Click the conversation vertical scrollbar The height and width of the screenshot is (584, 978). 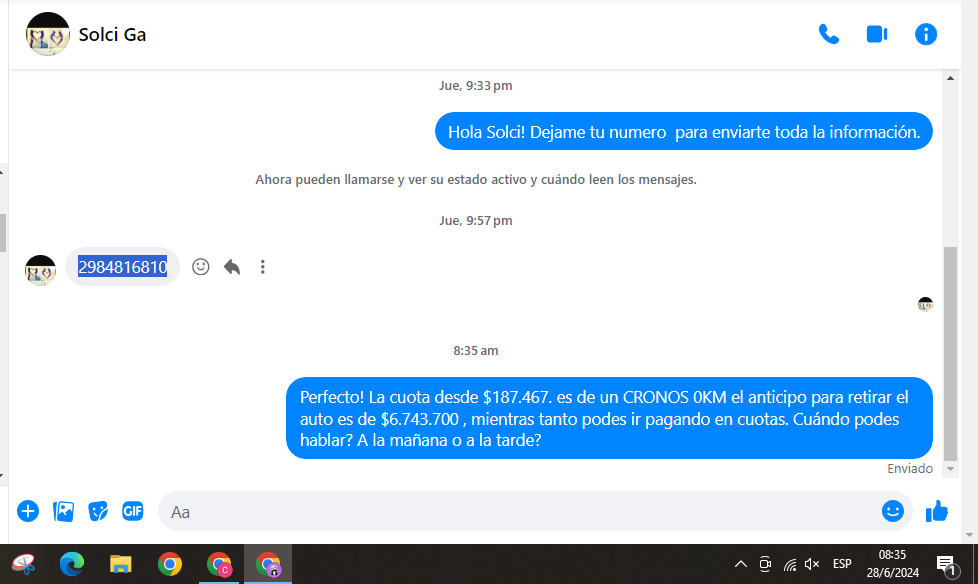click(950, 350)
